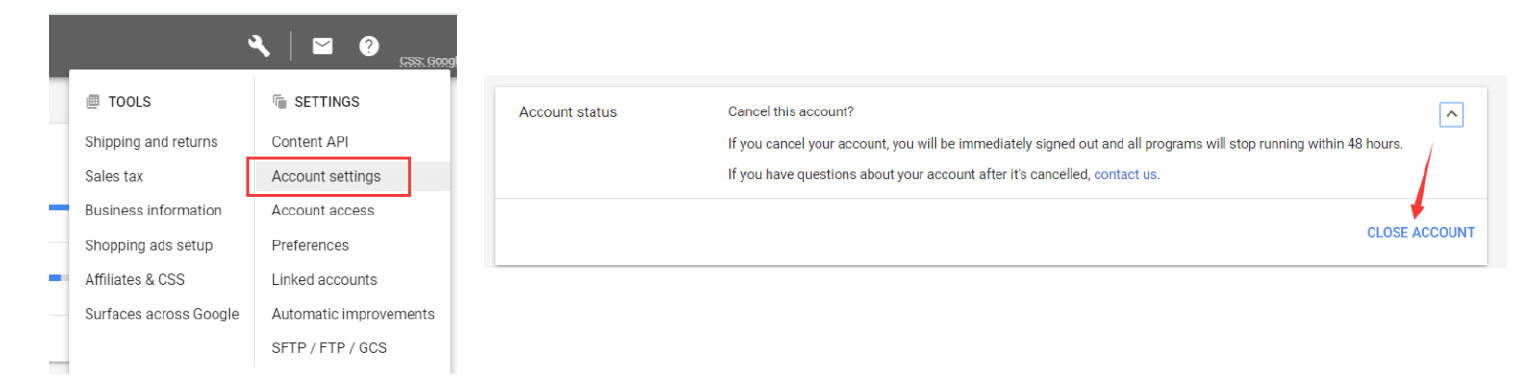1515x385 pixels.
Task: Collapse the Account status section chevron
Action: tap(1452, 115)
